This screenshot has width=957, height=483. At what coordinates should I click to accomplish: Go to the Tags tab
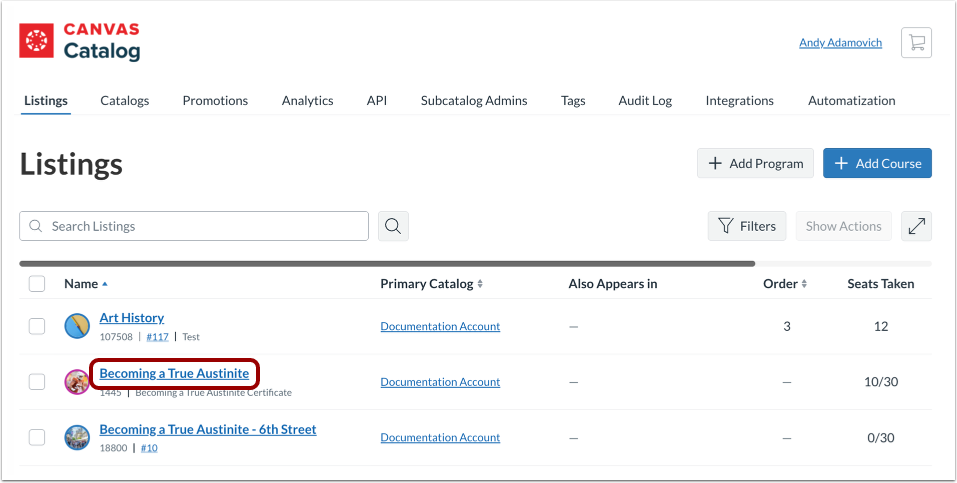pyautogui.click(x=573, y=101)
